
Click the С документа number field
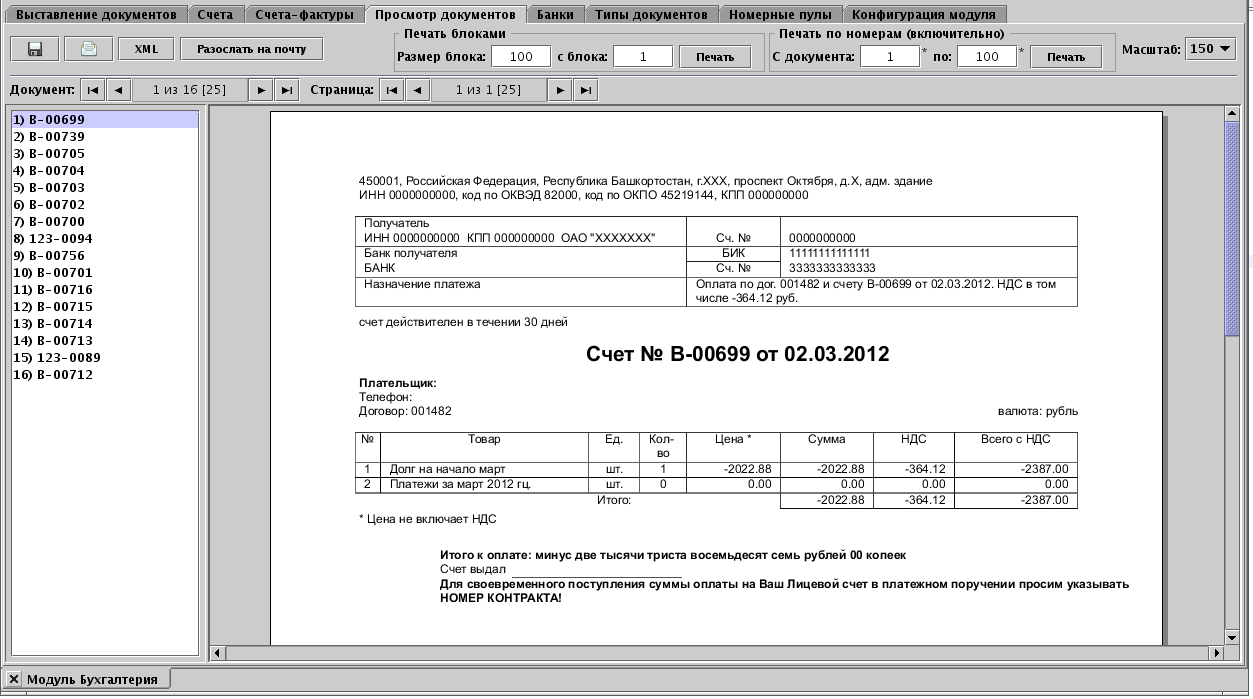[888, 57]
